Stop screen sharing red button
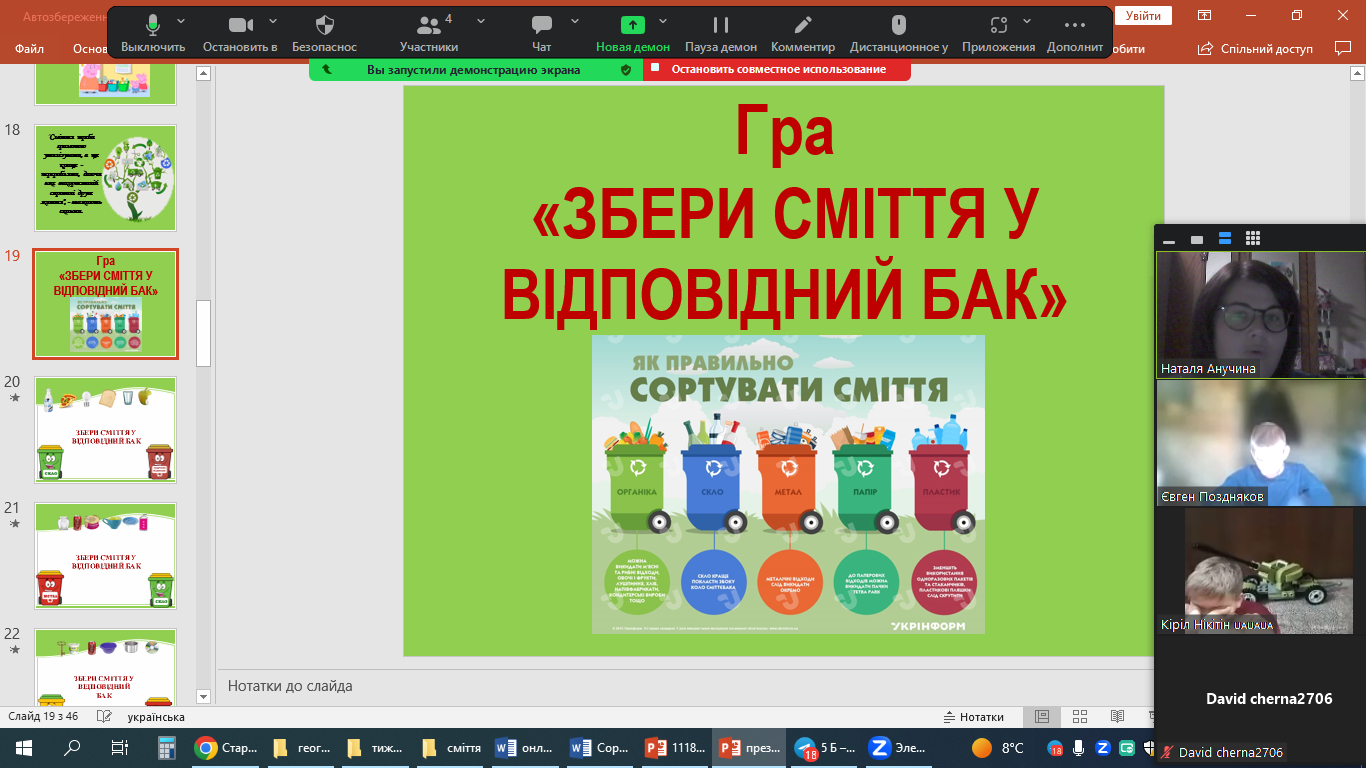 coord(777,69)
